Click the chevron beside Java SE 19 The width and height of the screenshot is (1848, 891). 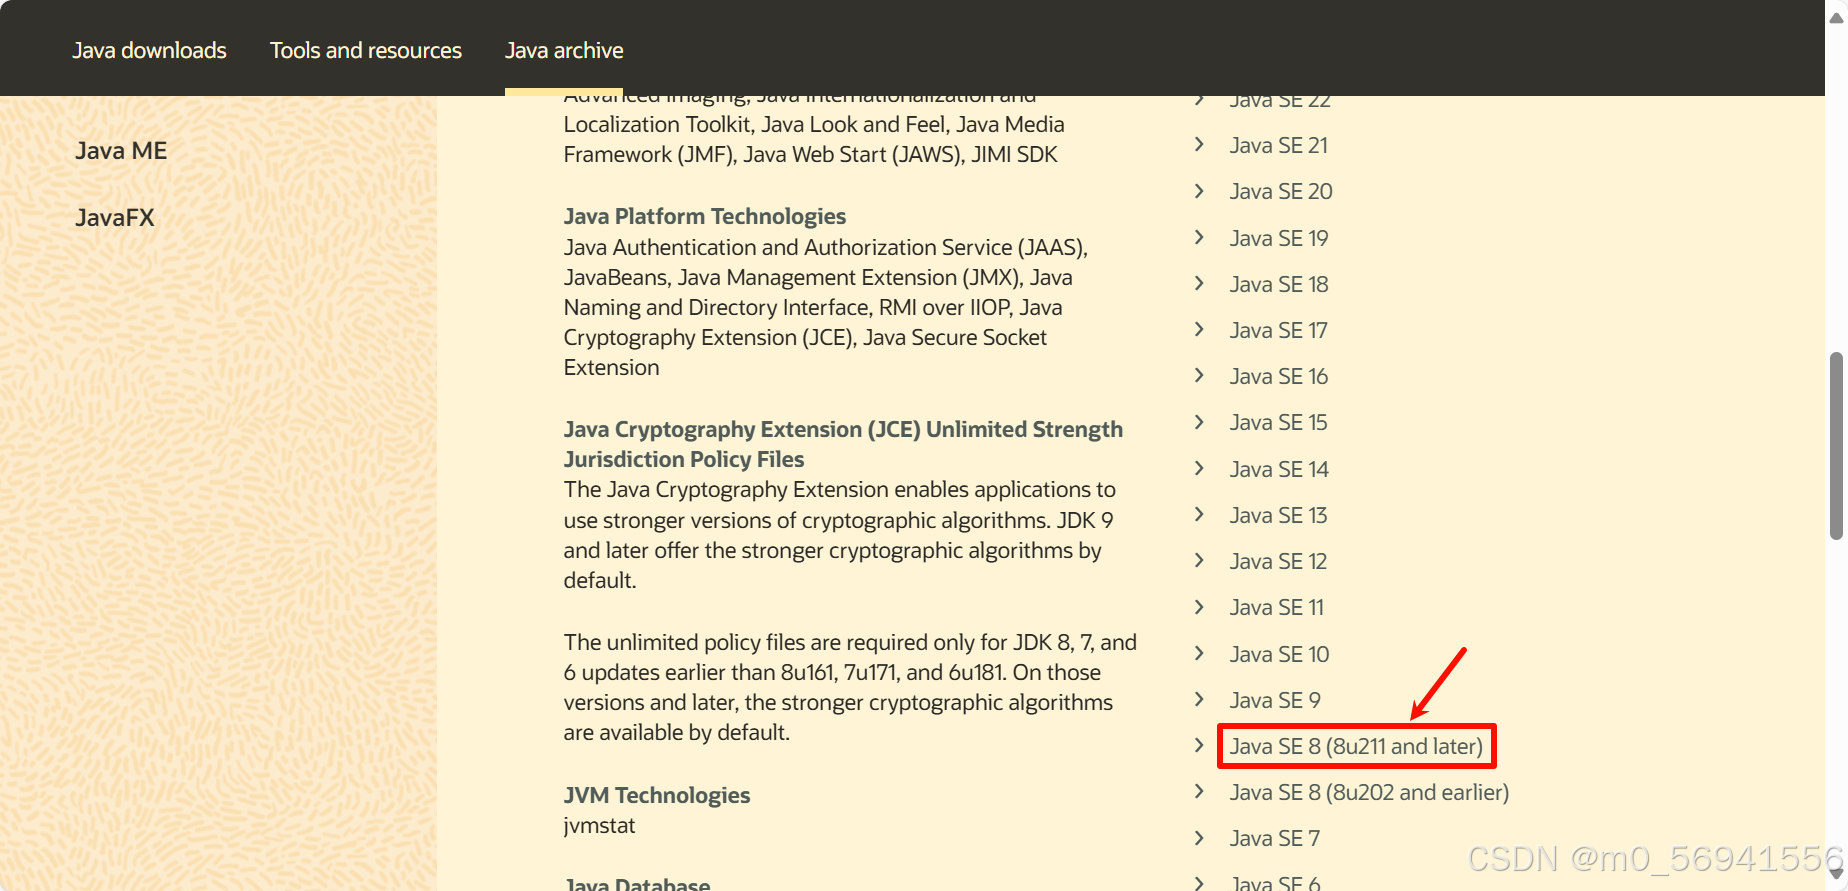pos(1199,237)
